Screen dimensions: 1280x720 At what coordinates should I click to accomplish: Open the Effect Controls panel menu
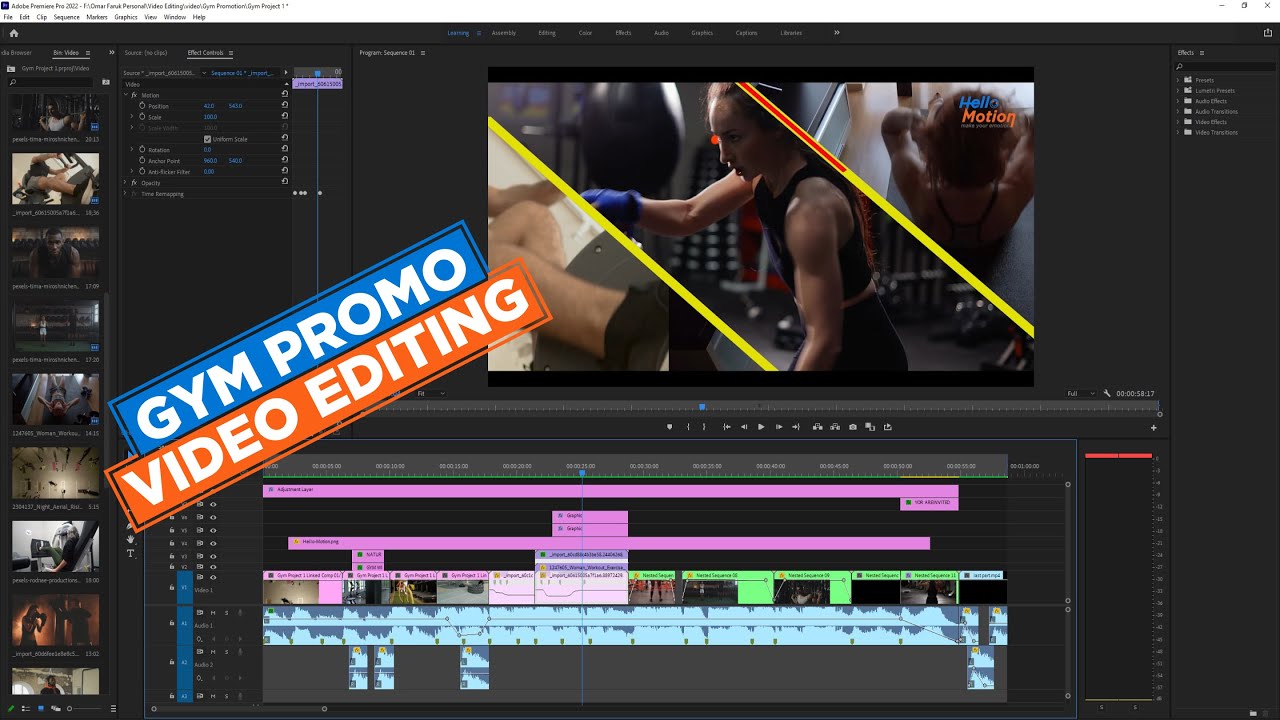(231, 53)
